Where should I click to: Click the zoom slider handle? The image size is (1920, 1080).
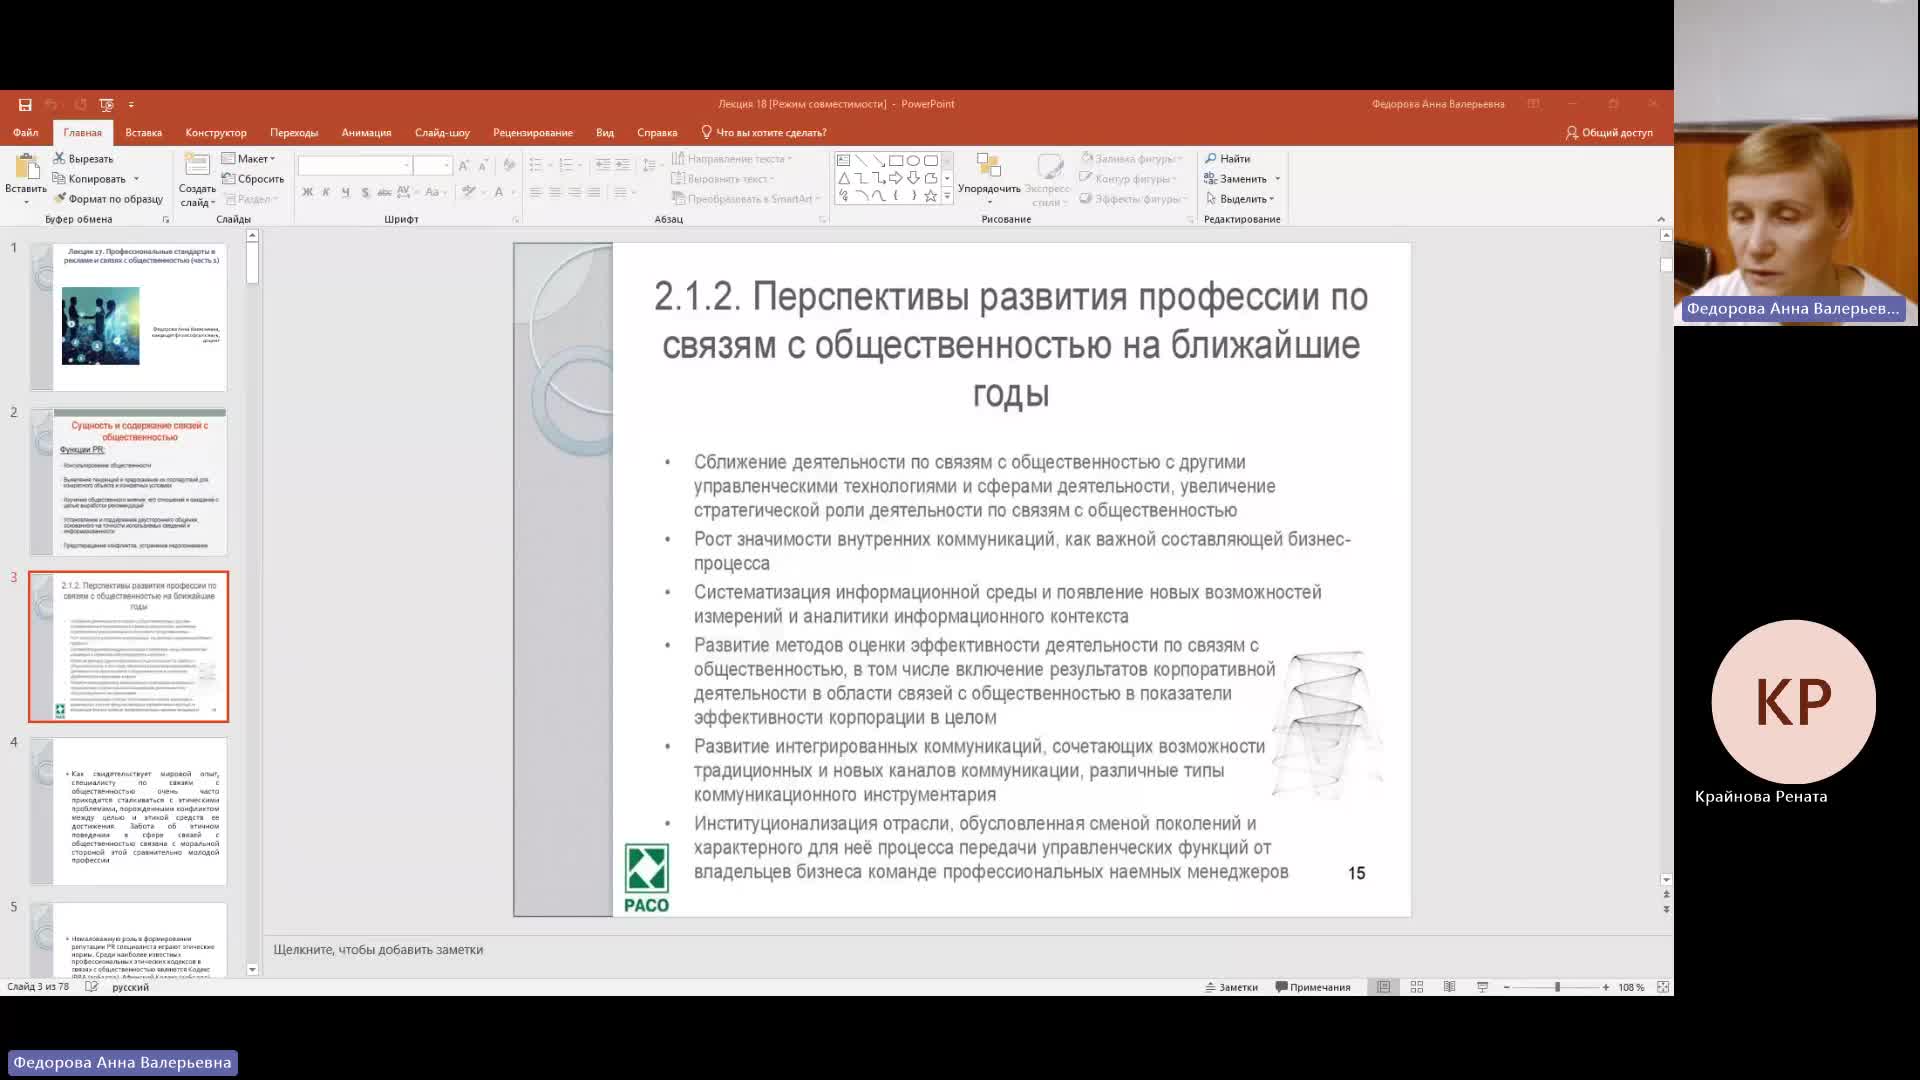tap(1557, 987)
